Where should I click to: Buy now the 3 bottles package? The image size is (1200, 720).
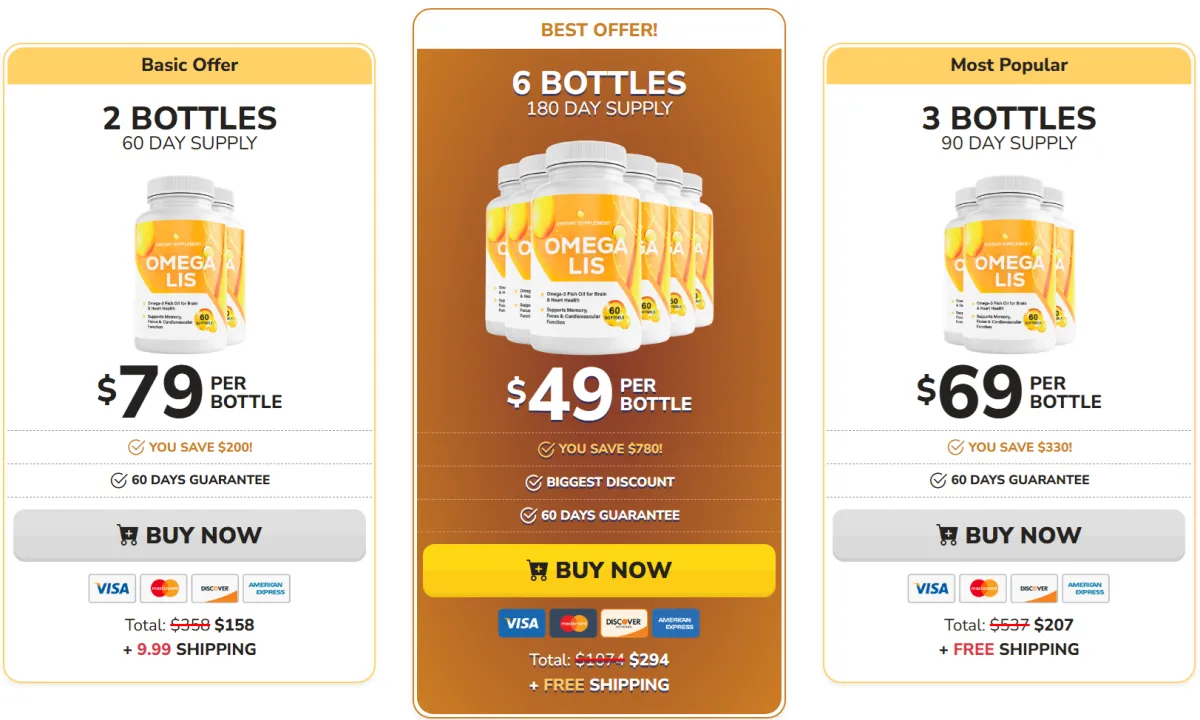[1009, 535]
